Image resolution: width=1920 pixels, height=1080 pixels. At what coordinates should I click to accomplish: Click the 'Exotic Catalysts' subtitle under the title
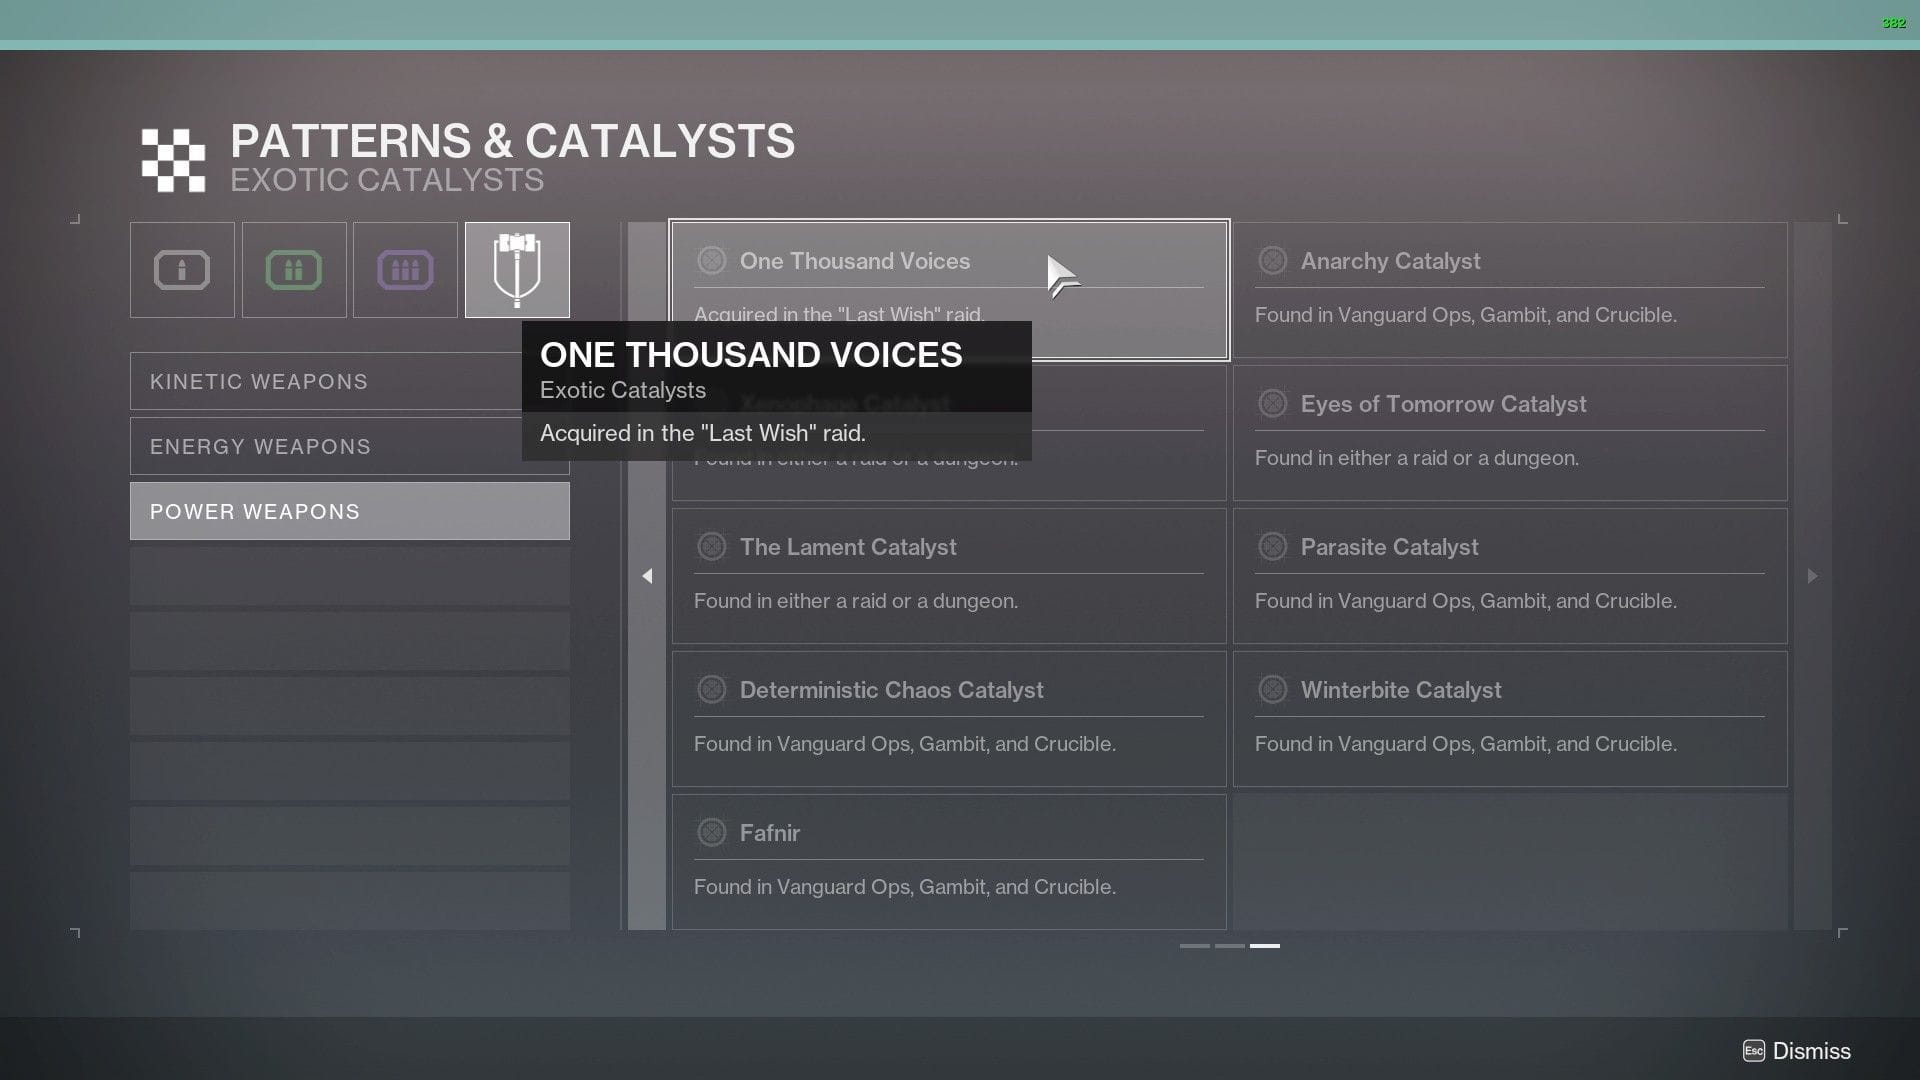[x=387, y=180]
